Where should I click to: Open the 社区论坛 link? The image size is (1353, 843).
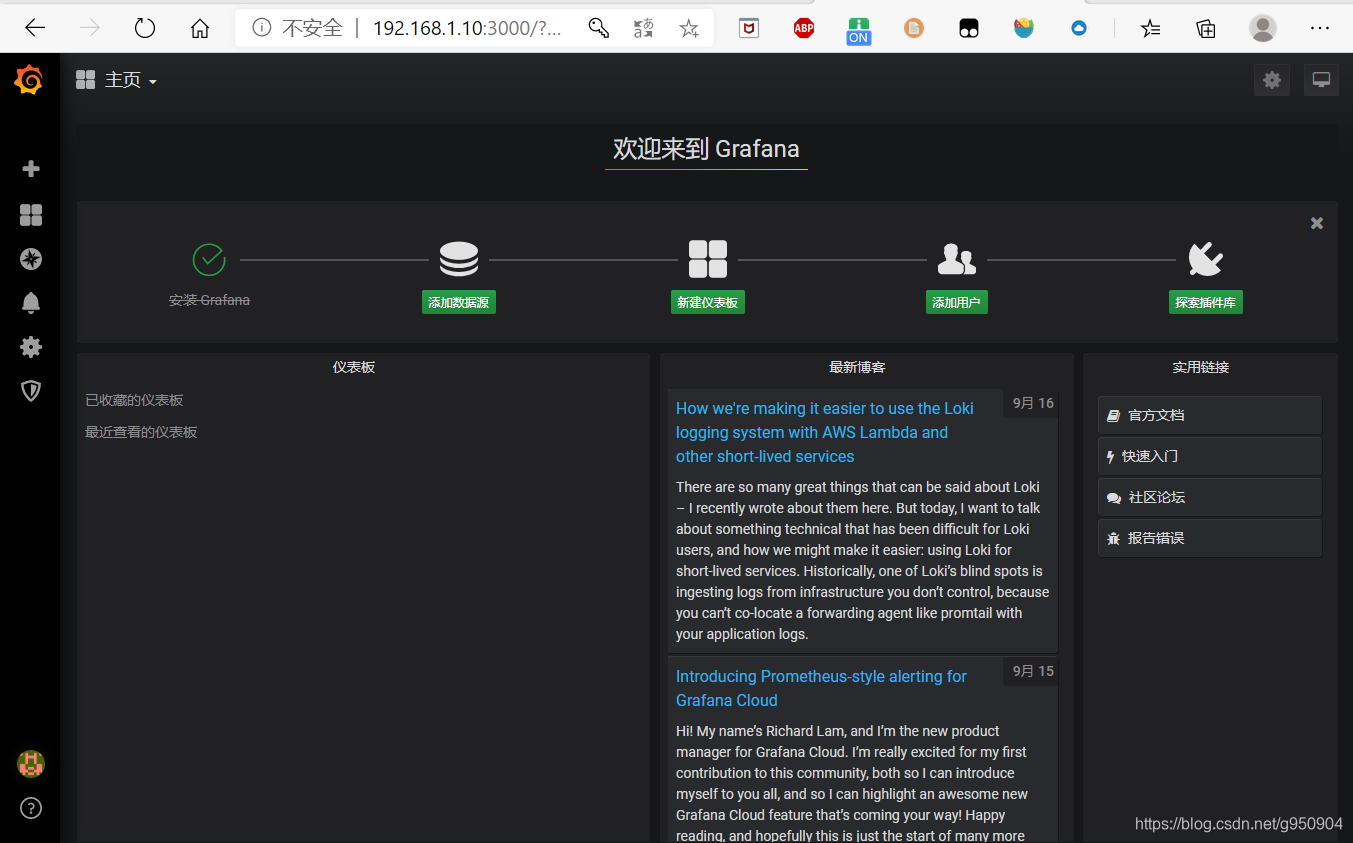pos(1209,497)
